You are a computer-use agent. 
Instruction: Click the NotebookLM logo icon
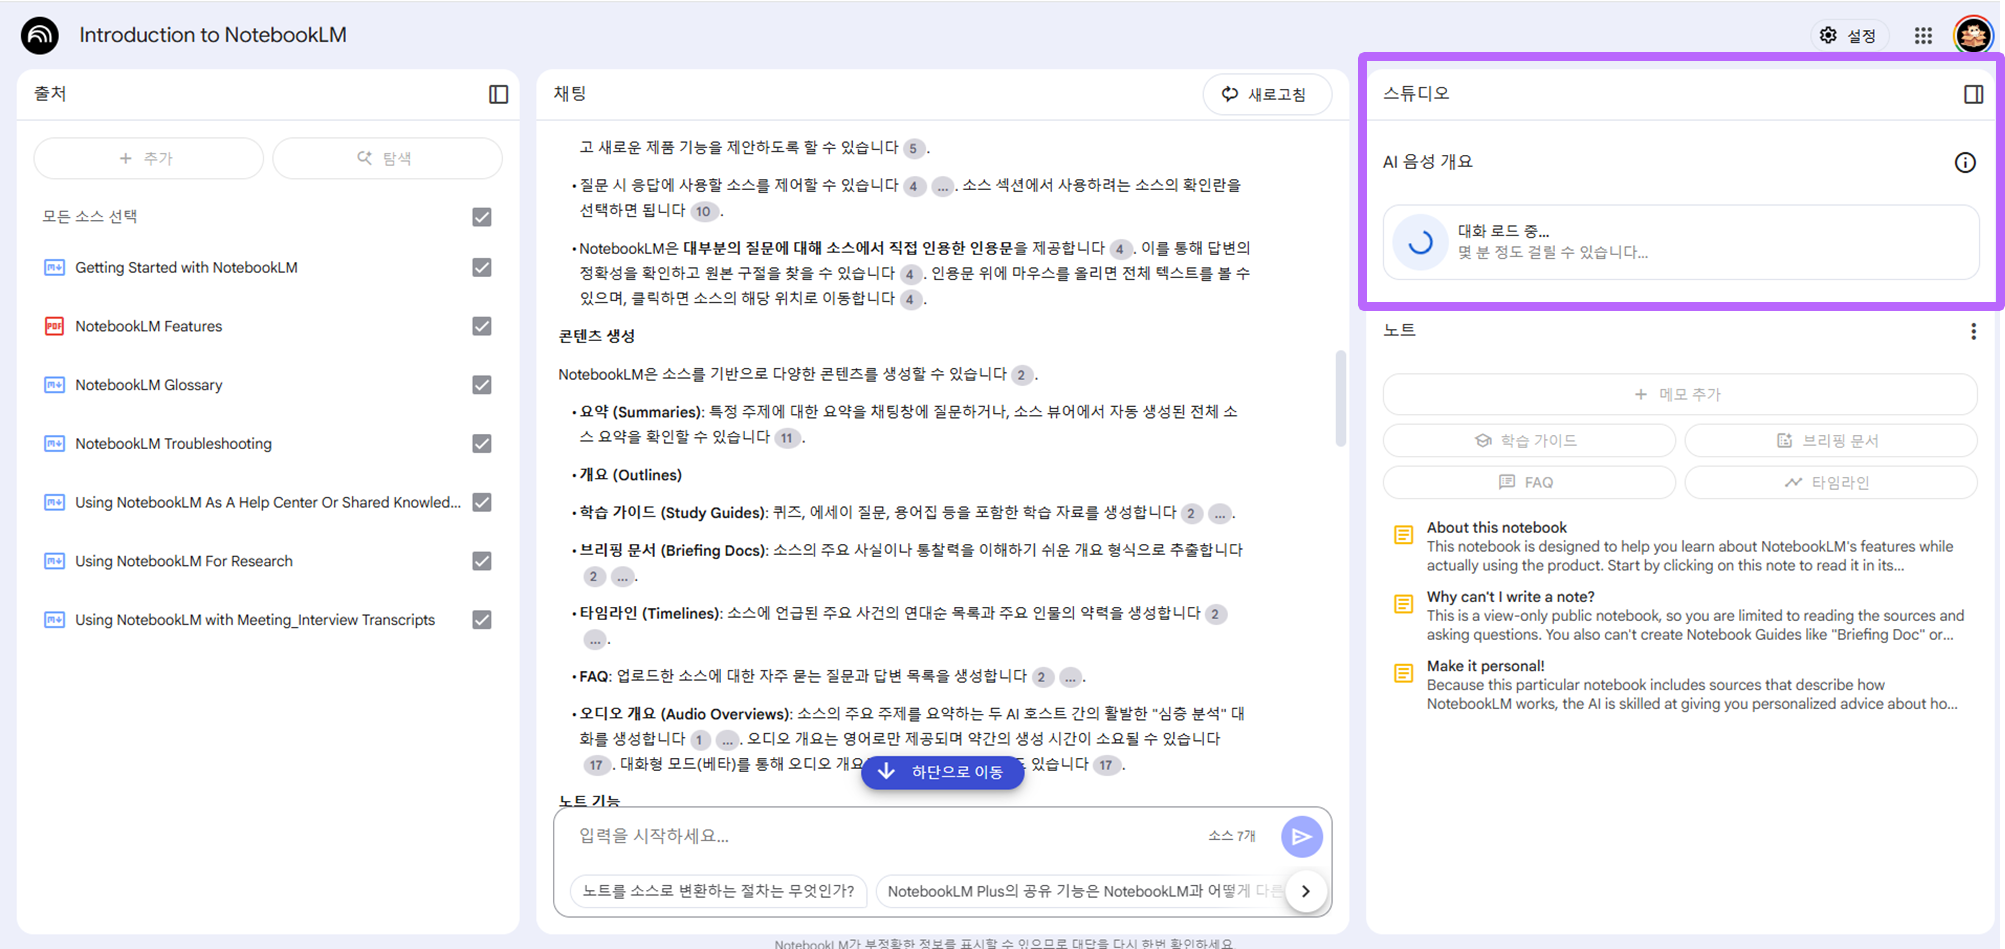click(x=40, y=35)
